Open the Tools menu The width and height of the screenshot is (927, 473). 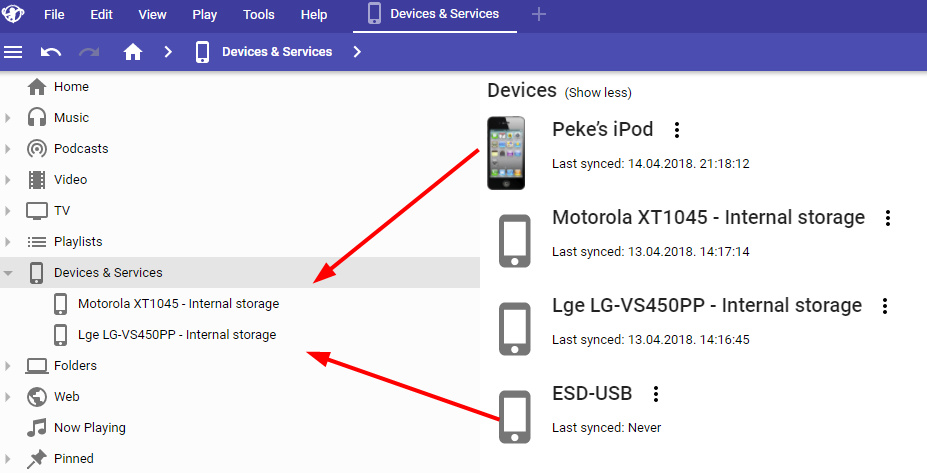pos(259,15)
